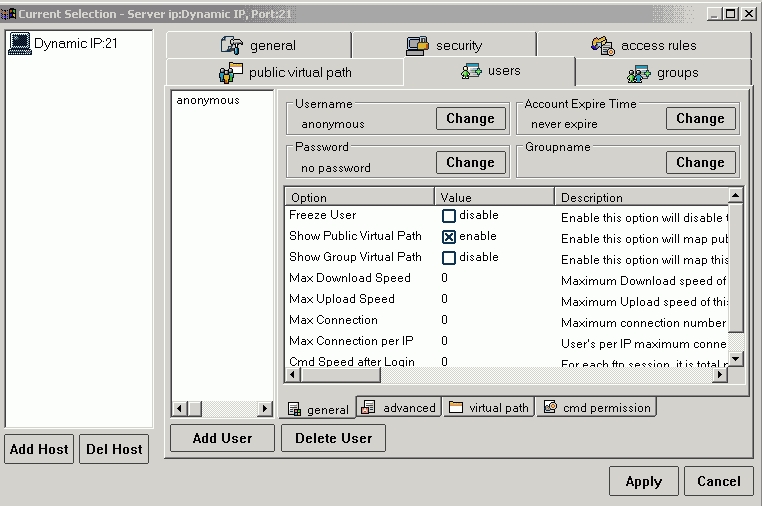Open the general sub-tab at bottom

318,409
